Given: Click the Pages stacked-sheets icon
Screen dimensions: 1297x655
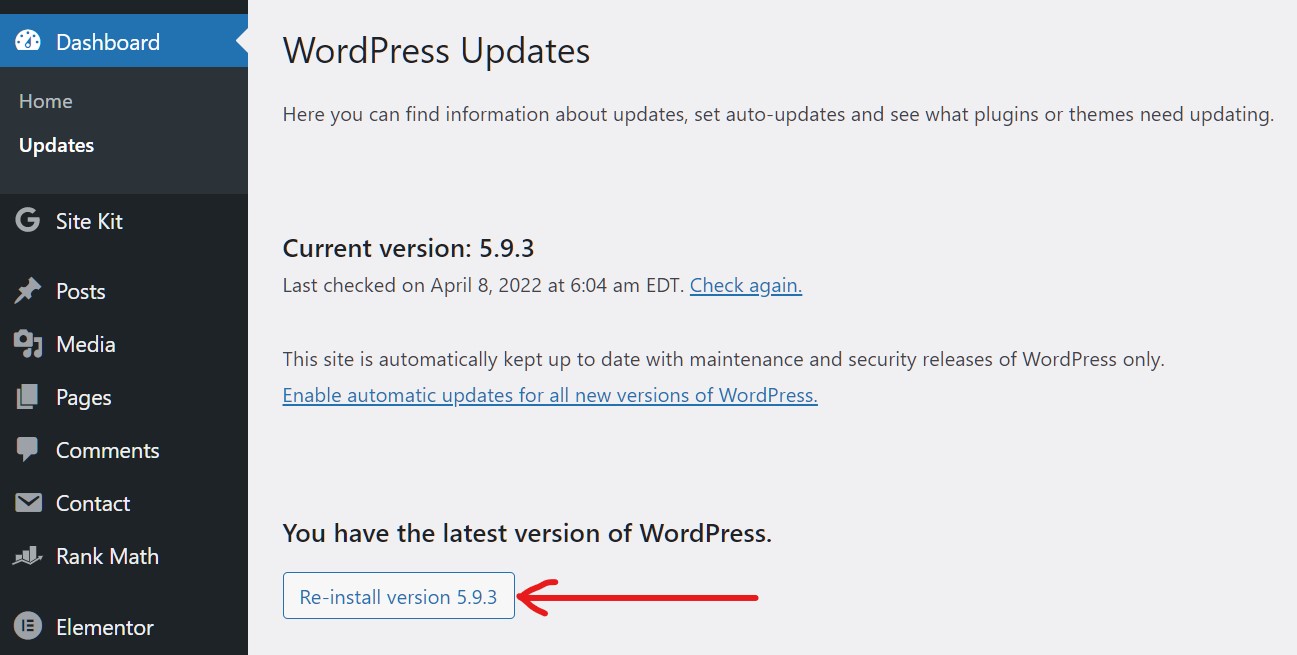Looking at the screenshot, I should (x=28, y=397).
